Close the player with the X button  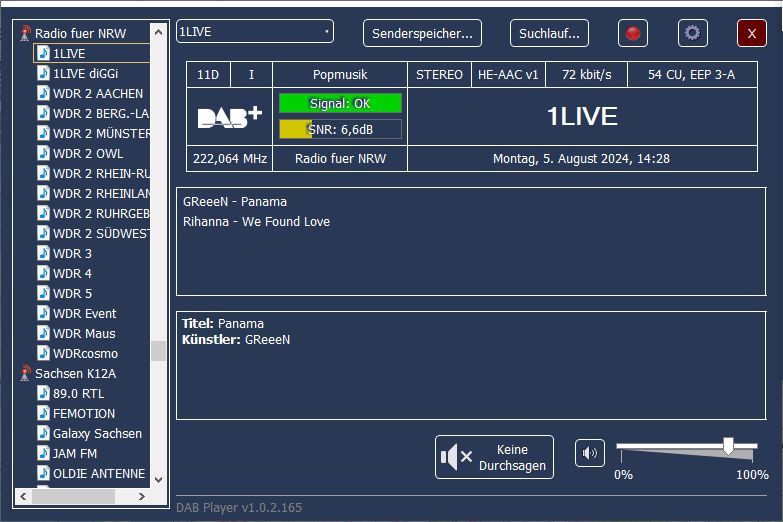coord(751,33)
